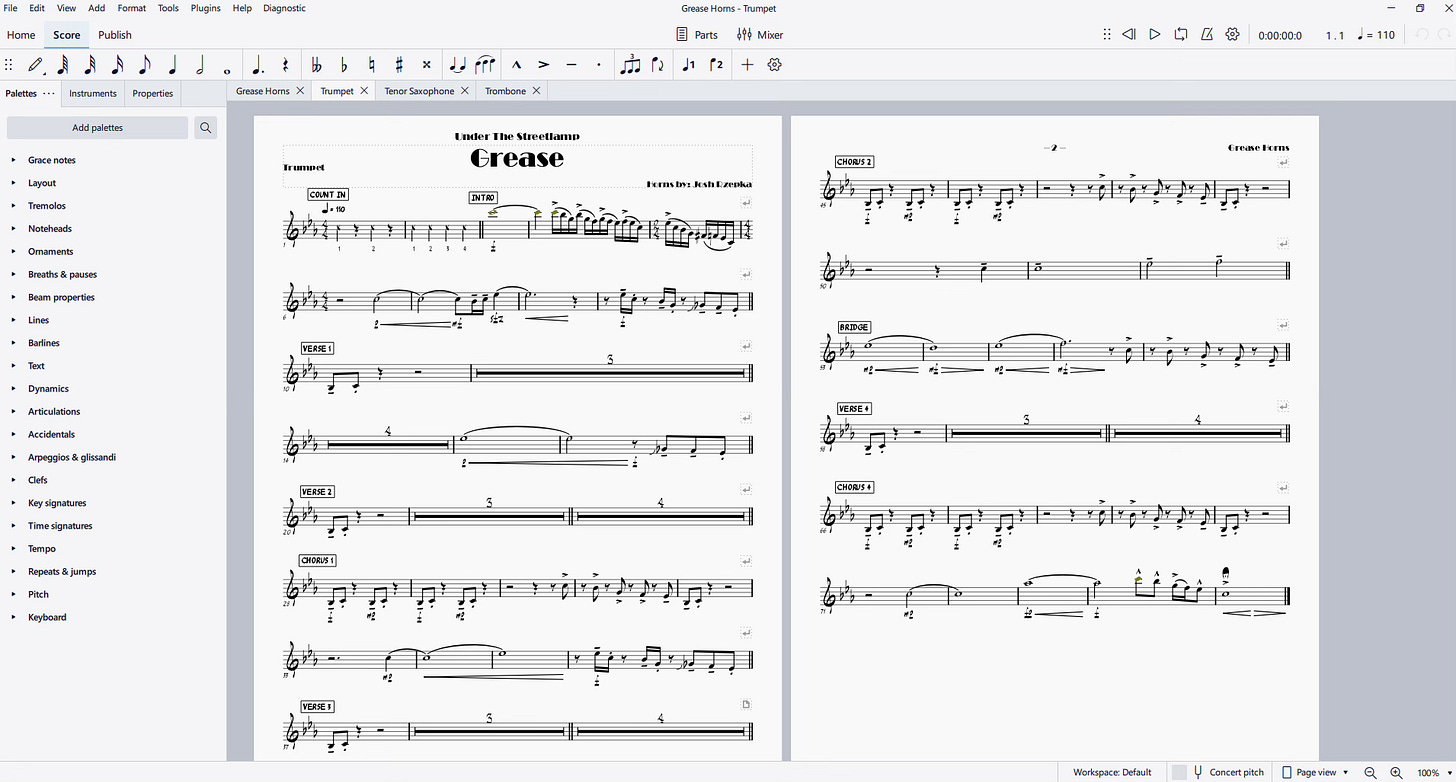
Task: Add marcato articulation
Action: [517, 65]
